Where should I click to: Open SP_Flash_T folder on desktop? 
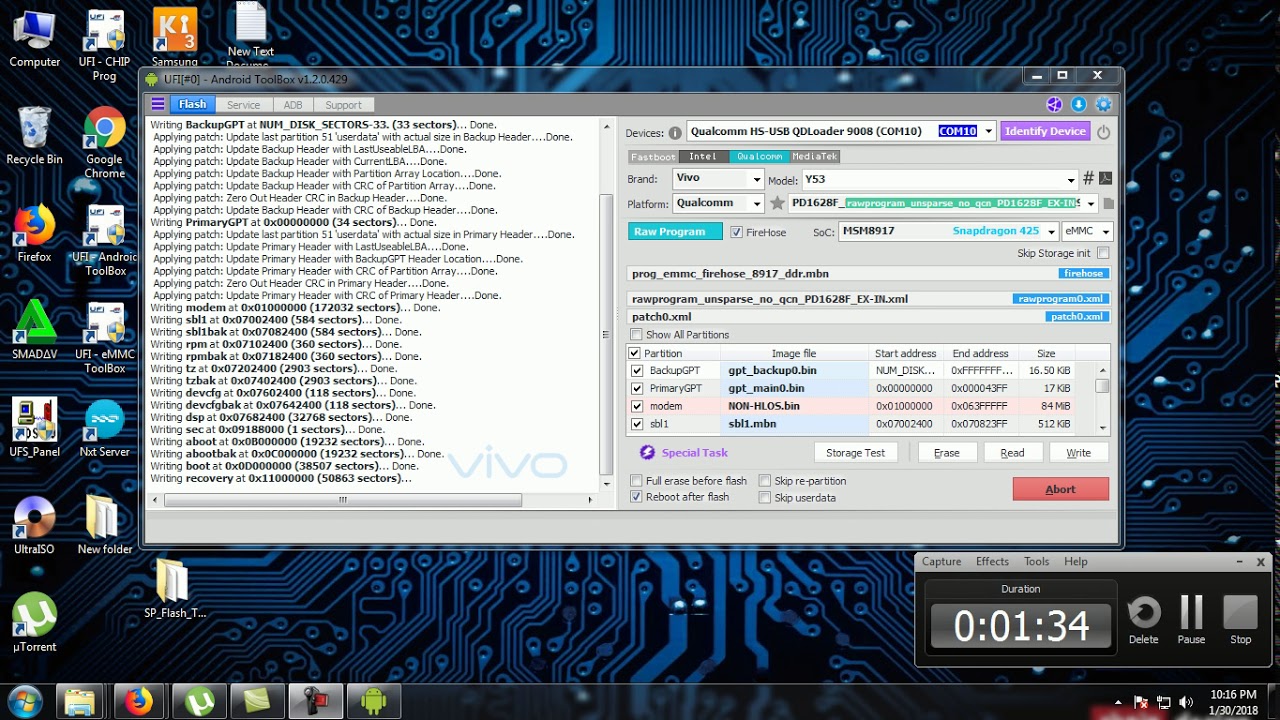point(174,589)
